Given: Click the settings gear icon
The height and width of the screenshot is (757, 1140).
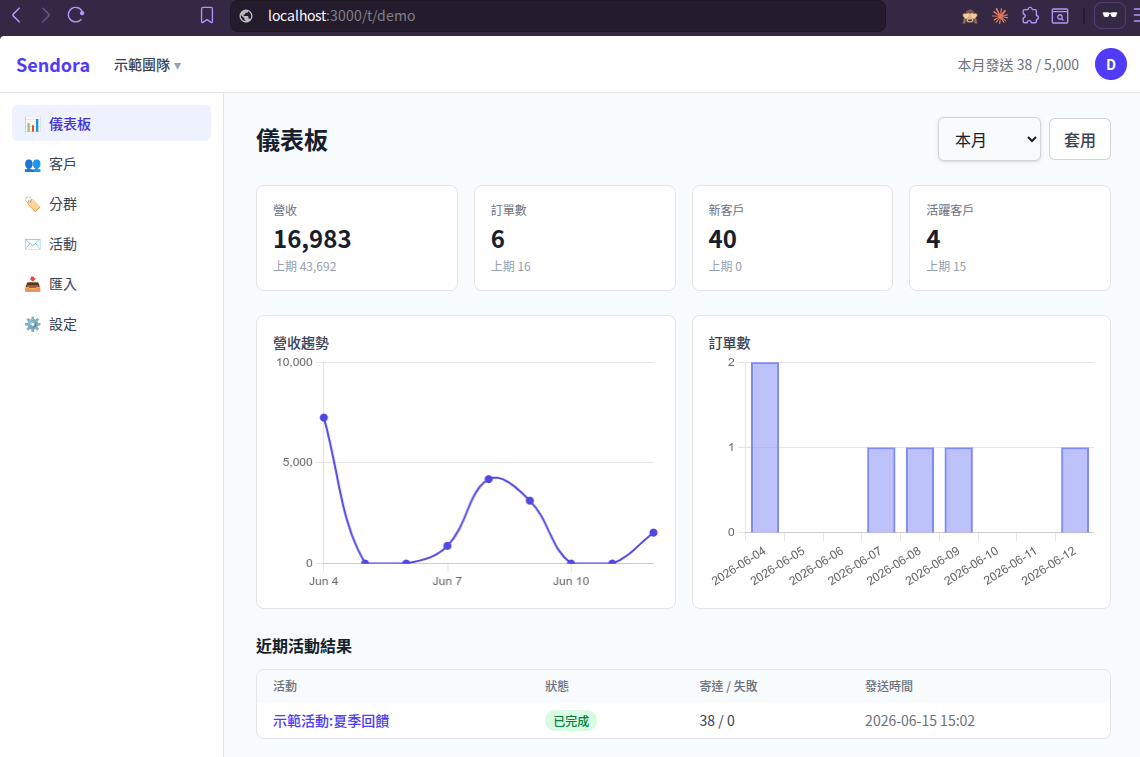Looking at the screenshot, I should pos(32,324).
